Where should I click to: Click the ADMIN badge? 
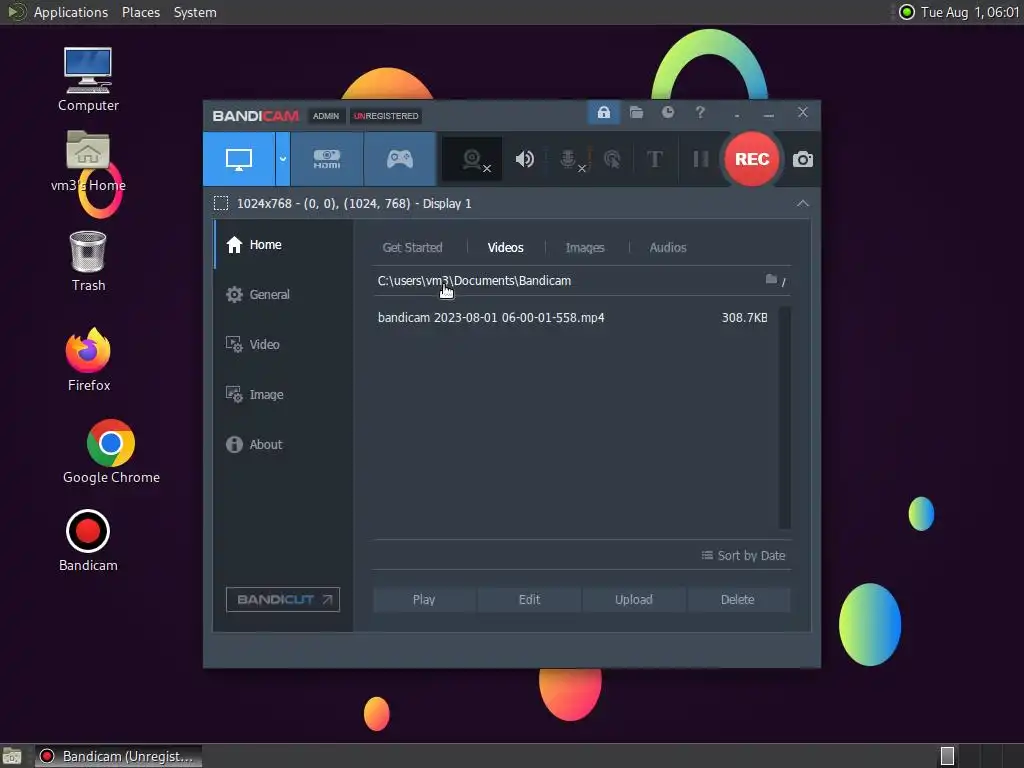pos(326,116)
